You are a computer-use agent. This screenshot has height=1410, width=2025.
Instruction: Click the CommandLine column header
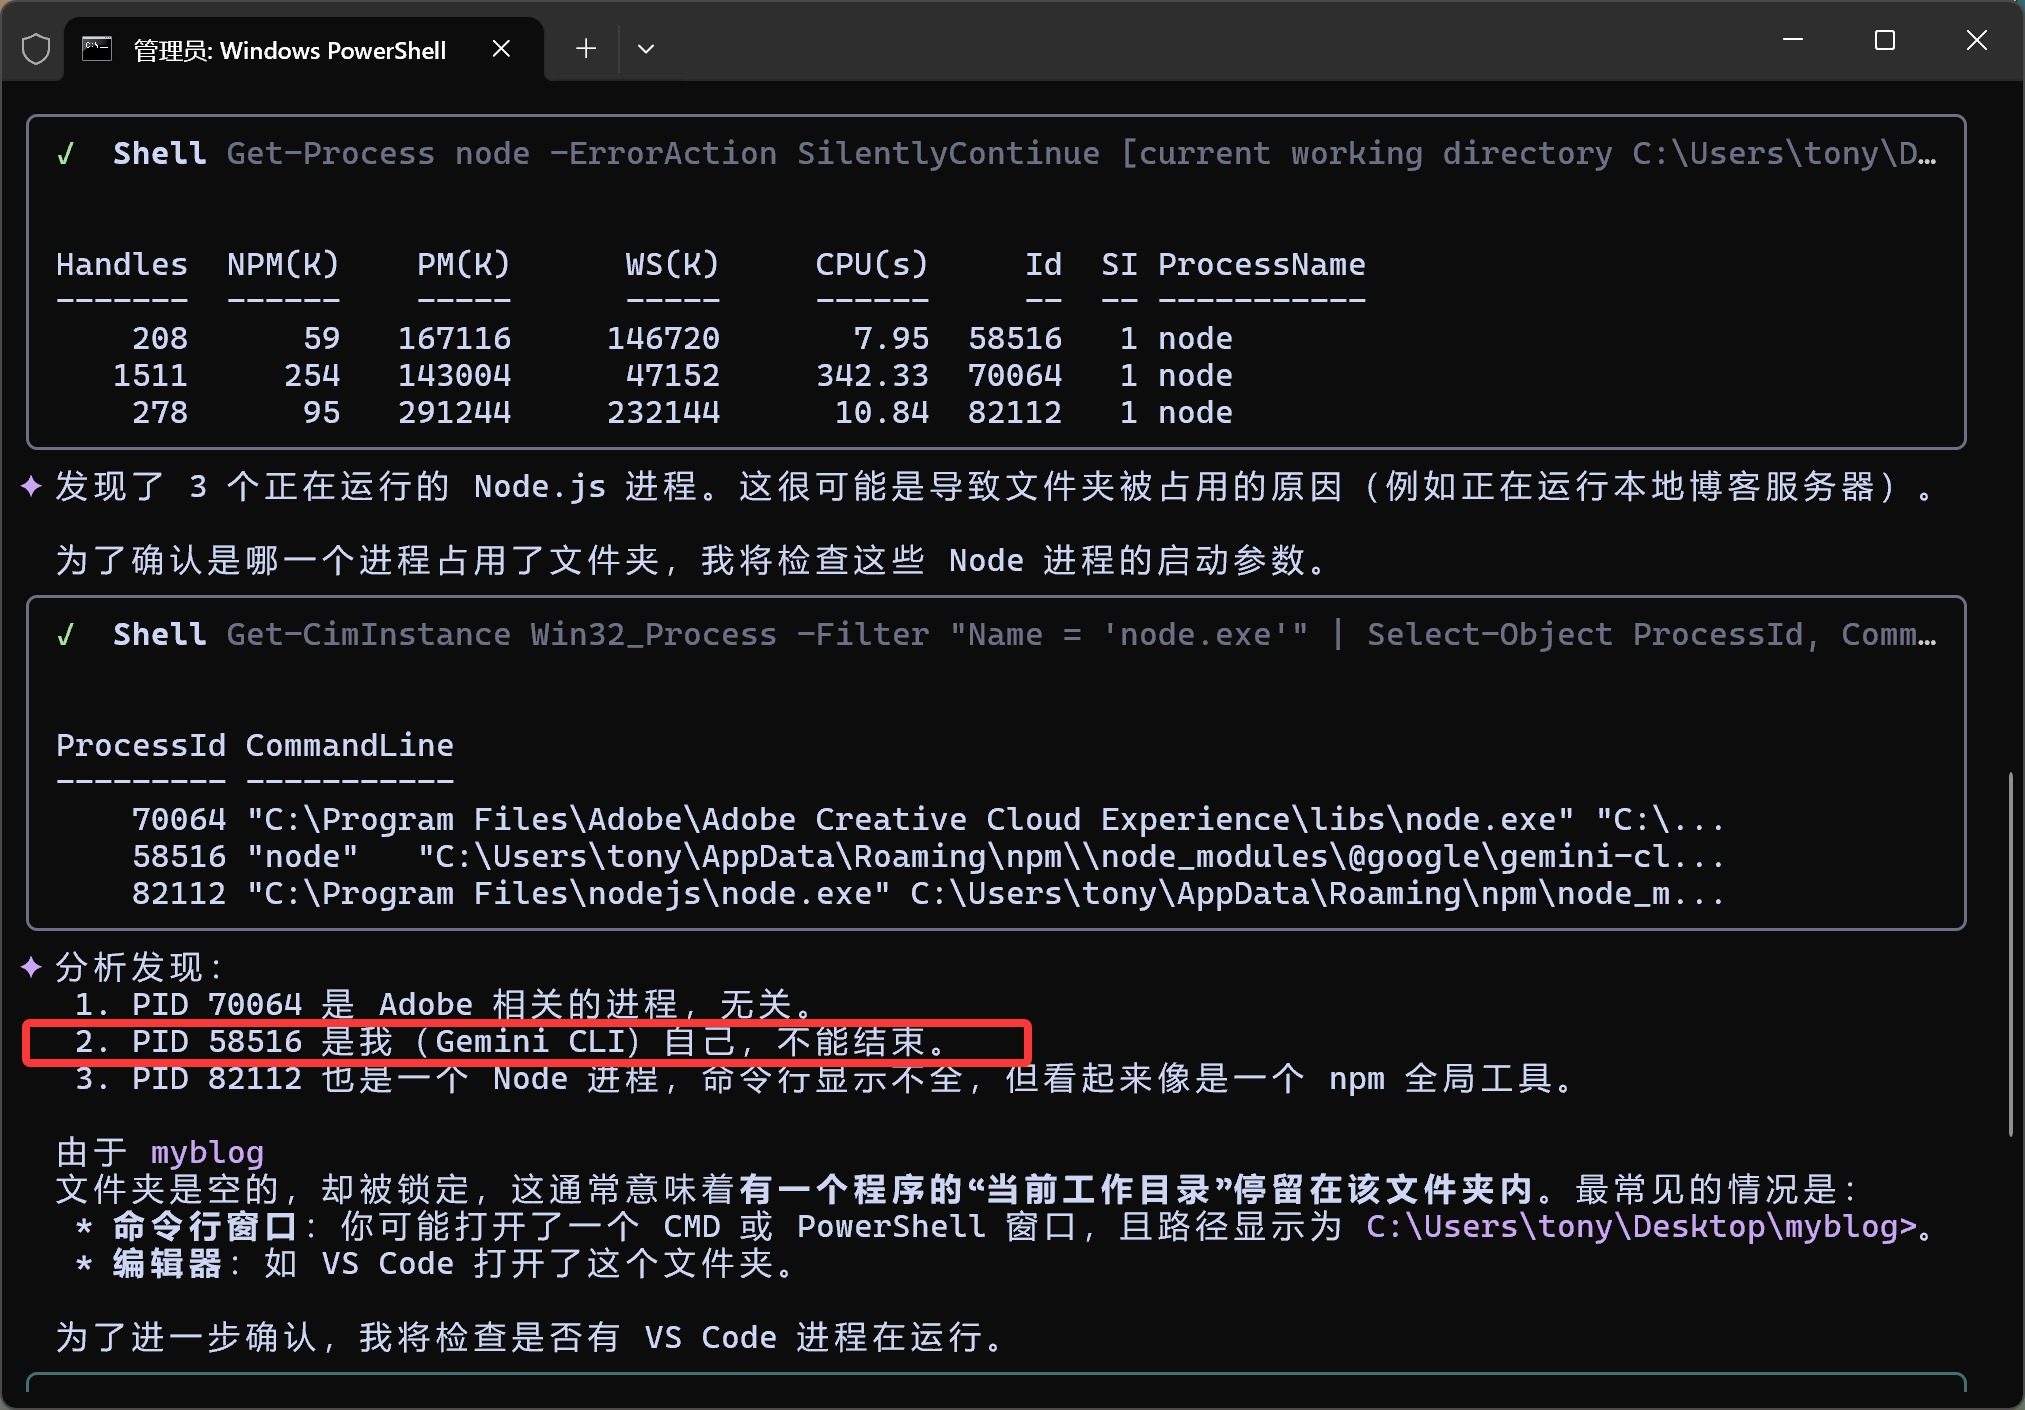pyautogui.click(x=349, y=746)
